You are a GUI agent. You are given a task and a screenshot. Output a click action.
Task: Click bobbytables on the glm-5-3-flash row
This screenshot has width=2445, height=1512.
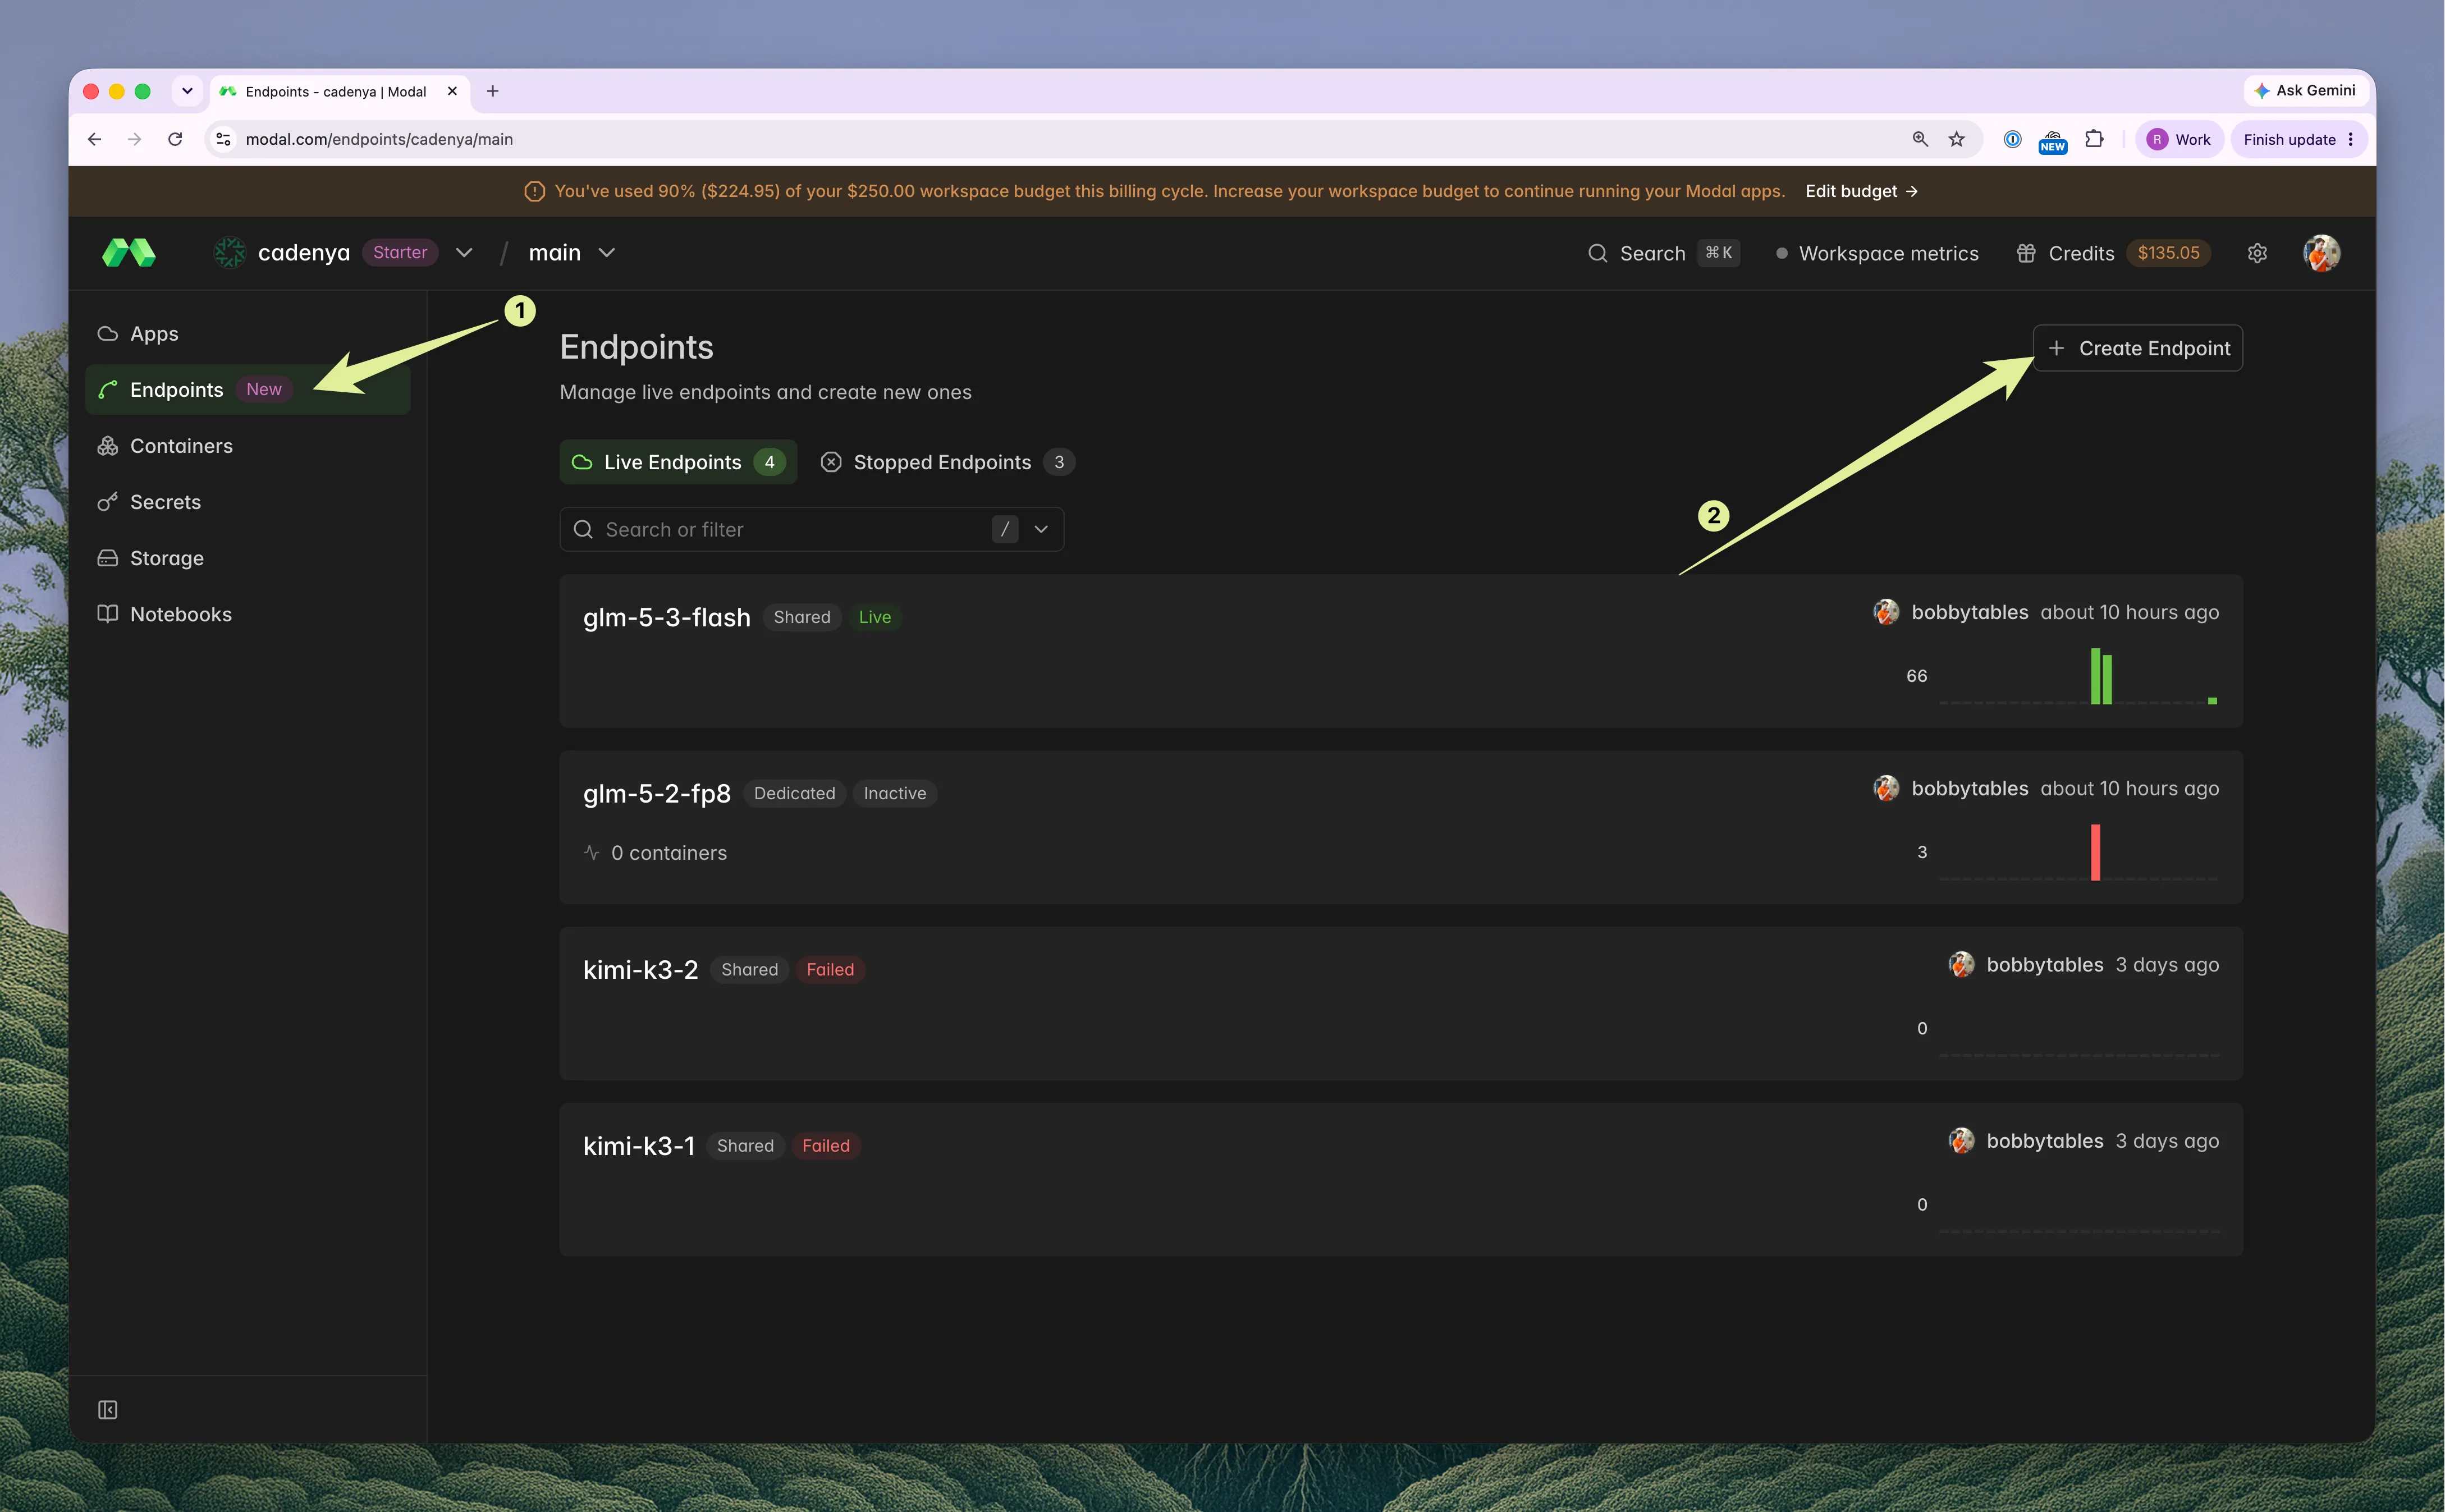[1970, 612]
